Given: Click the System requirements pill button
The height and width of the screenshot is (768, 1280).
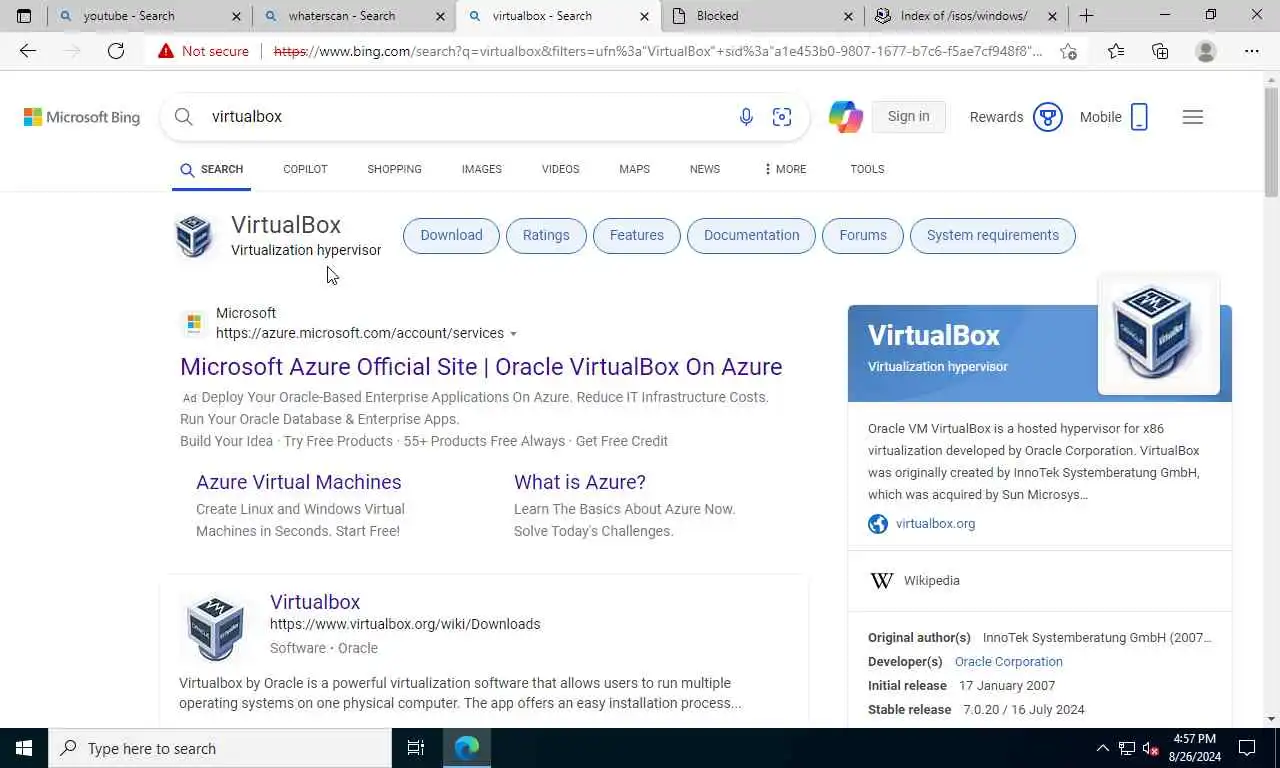Looking at the screenshot, I should click(x=993, y=236).
